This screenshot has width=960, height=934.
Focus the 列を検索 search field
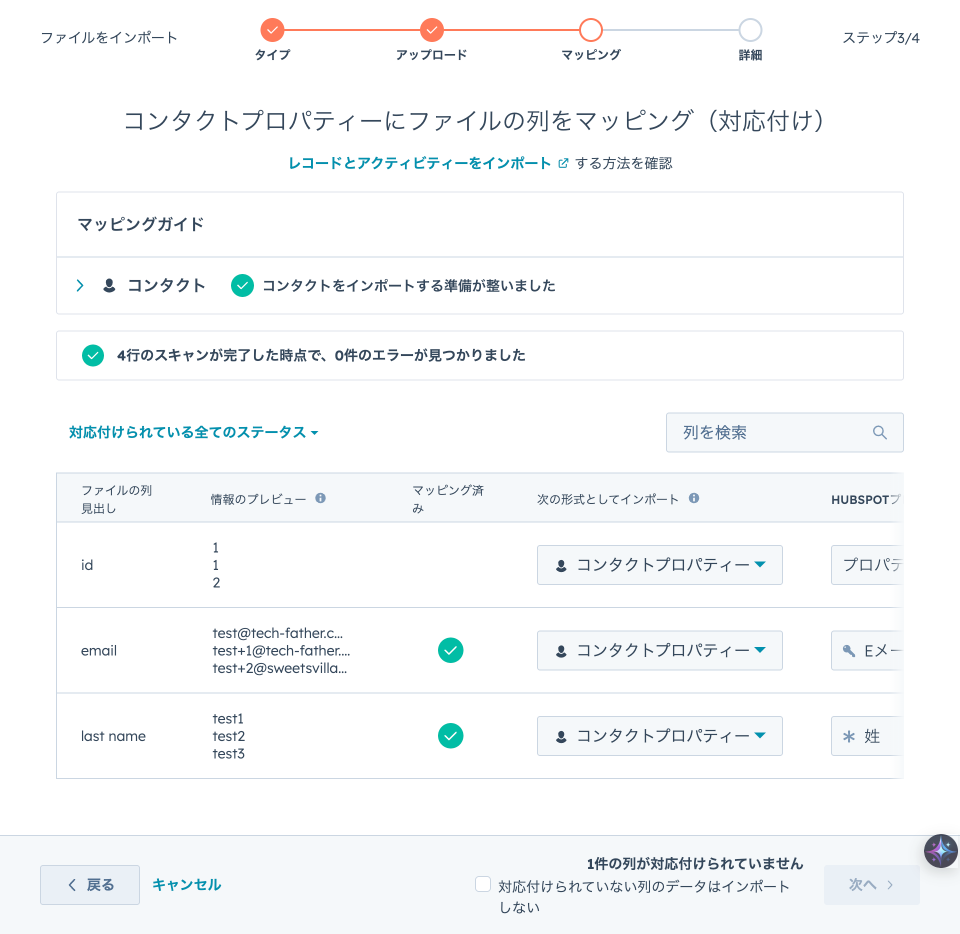click(784, 433)
